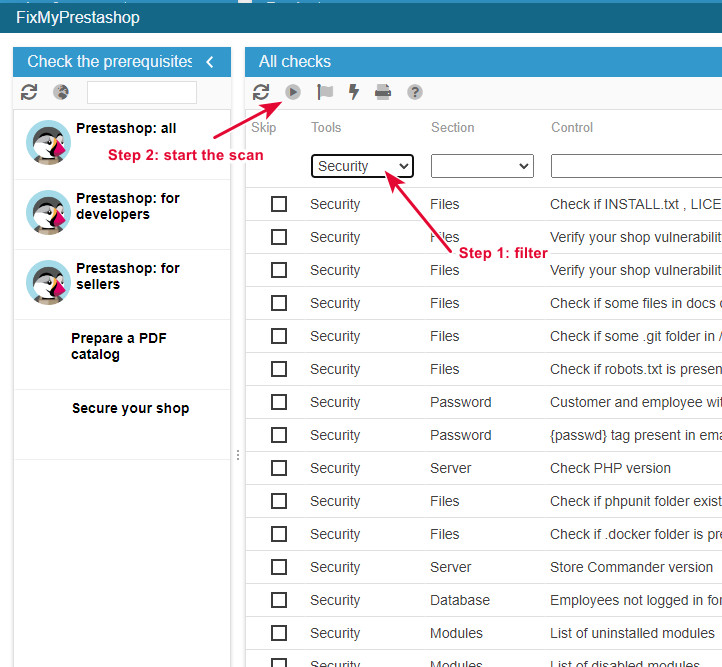The height and width of the screenshot is (667, 722).
Task: Tick Skip checkbox for Store Commander version
Action: (x=279, y=567)
